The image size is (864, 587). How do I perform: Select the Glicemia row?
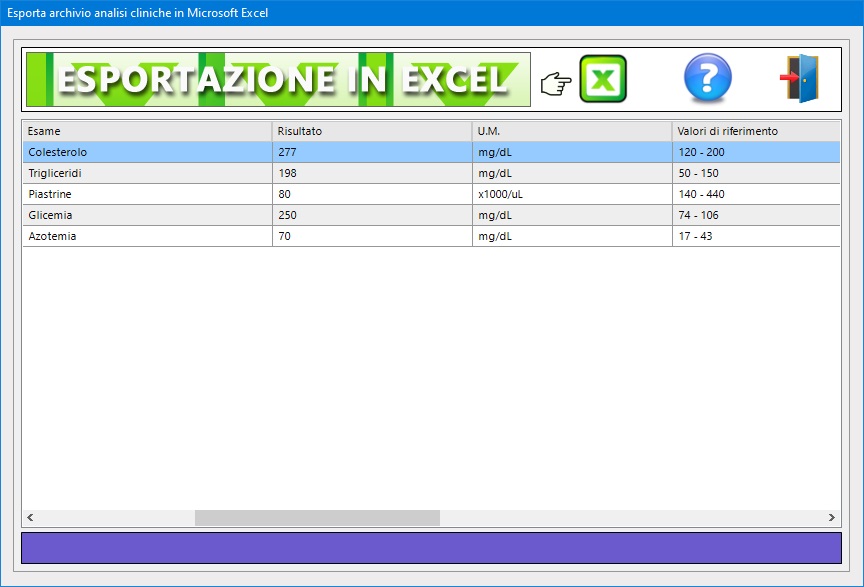pos(431,215)
